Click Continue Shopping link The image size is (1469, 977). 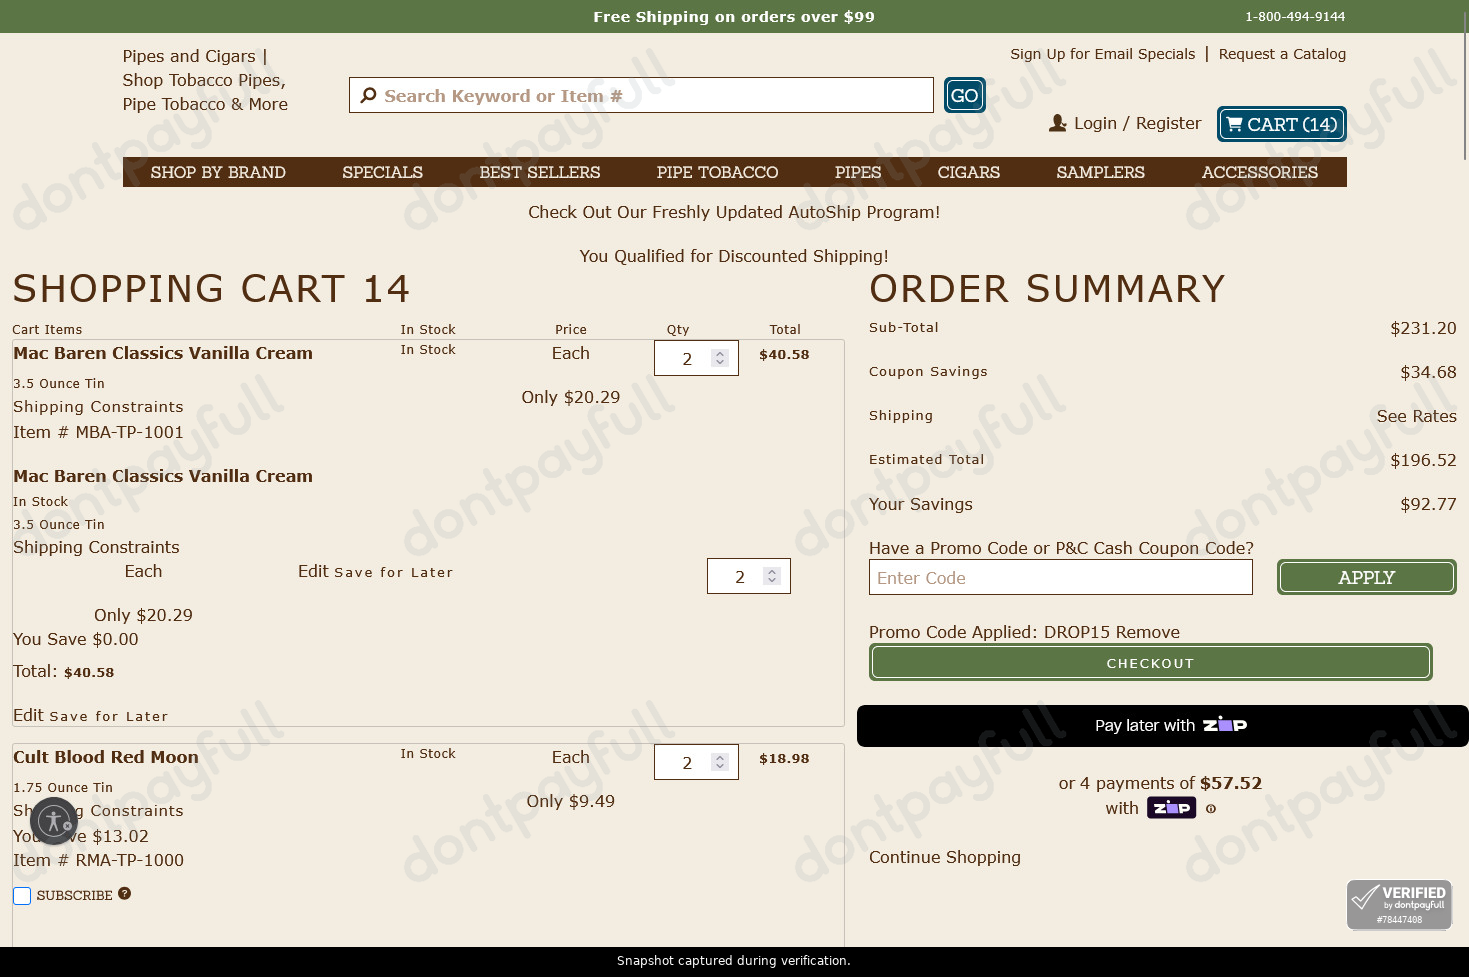point(945,857)
